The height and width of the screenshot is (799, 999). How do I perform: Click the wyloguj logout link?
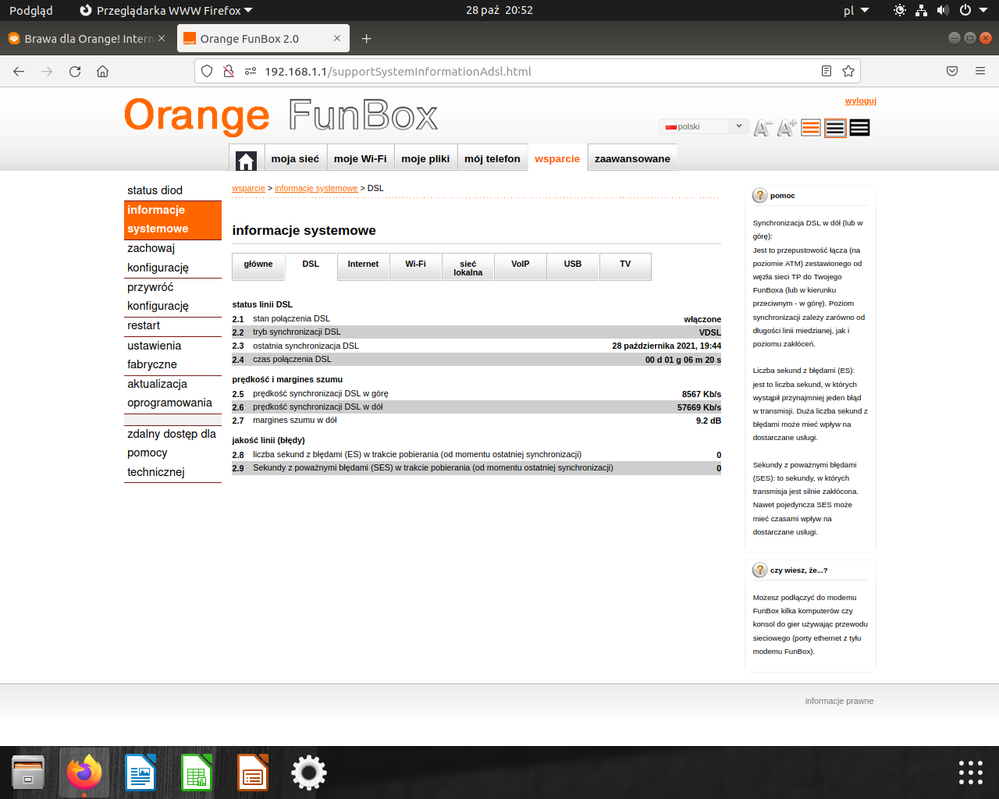point(860,101)
